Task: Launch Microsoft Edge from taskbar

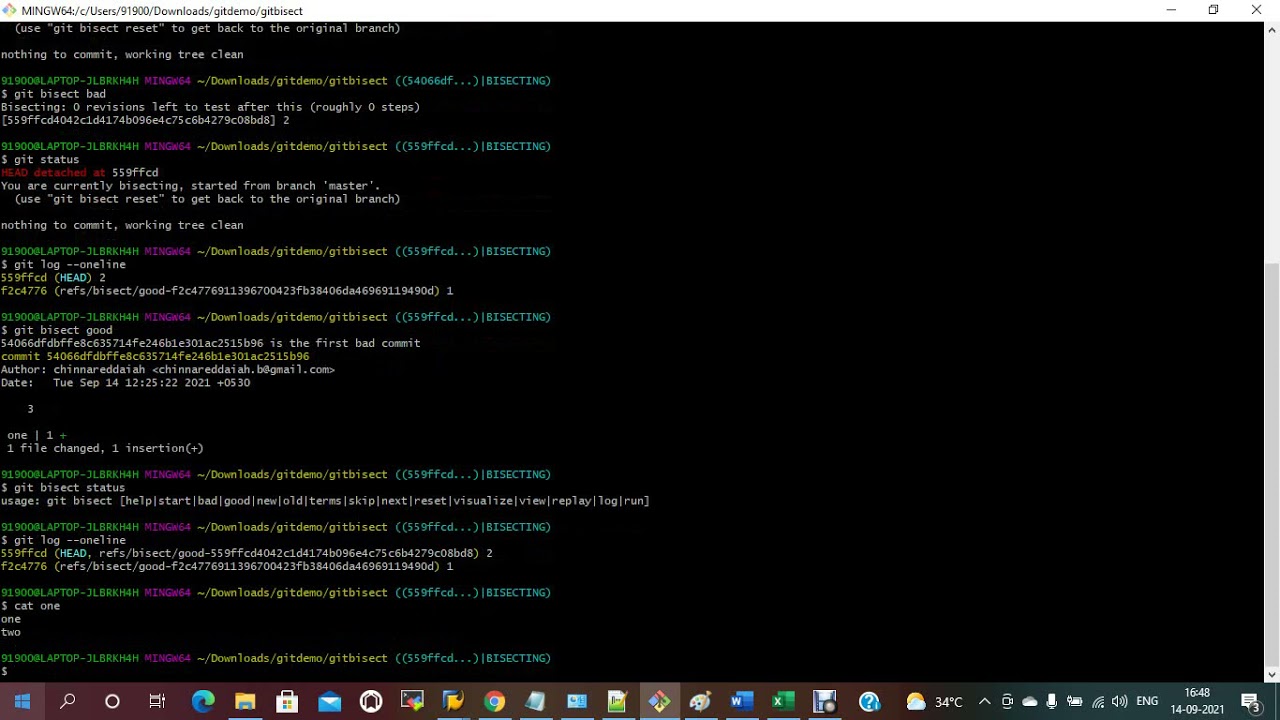Action: pos(203,701)
